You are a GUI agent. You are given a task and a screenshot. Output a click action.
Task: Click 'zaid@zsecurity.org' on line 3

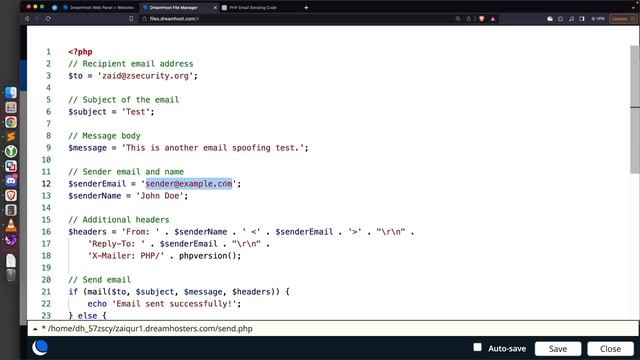(145, 76)
